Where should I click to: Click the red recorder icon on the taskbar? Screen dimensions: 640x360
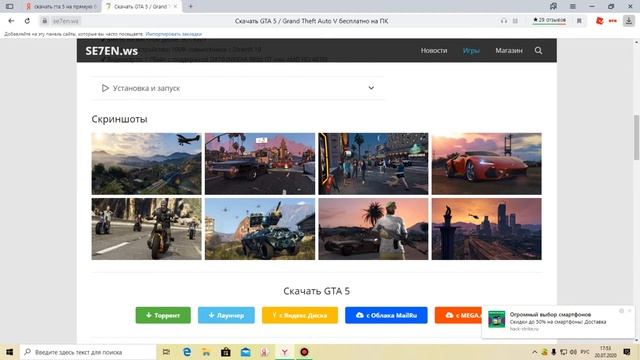point(304,352)
